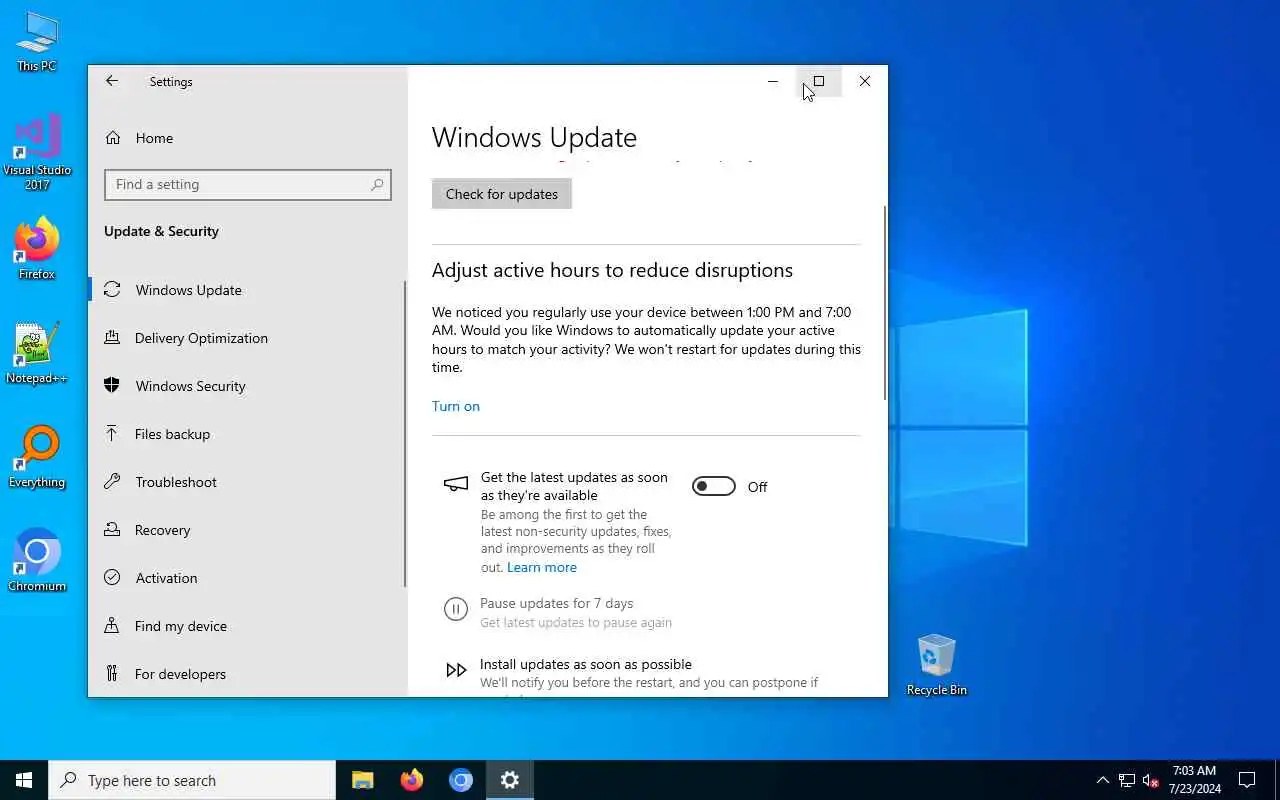Toggle Get the latest updates switch
The image size is (1280, 800).
click(x=714, y=486)
